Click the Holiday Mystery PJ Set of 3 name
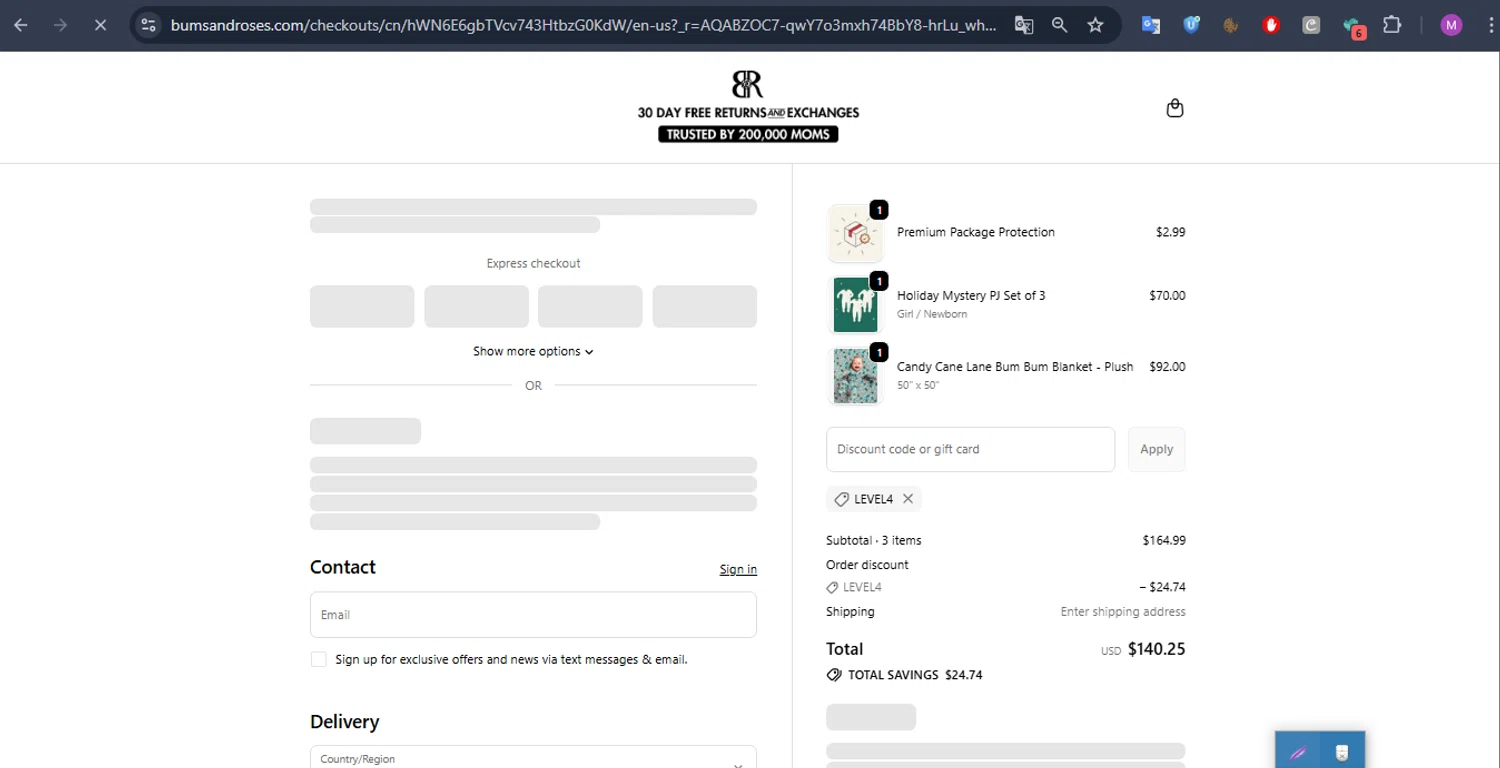This screenshot has height=768, width=1500. (971, 296)
